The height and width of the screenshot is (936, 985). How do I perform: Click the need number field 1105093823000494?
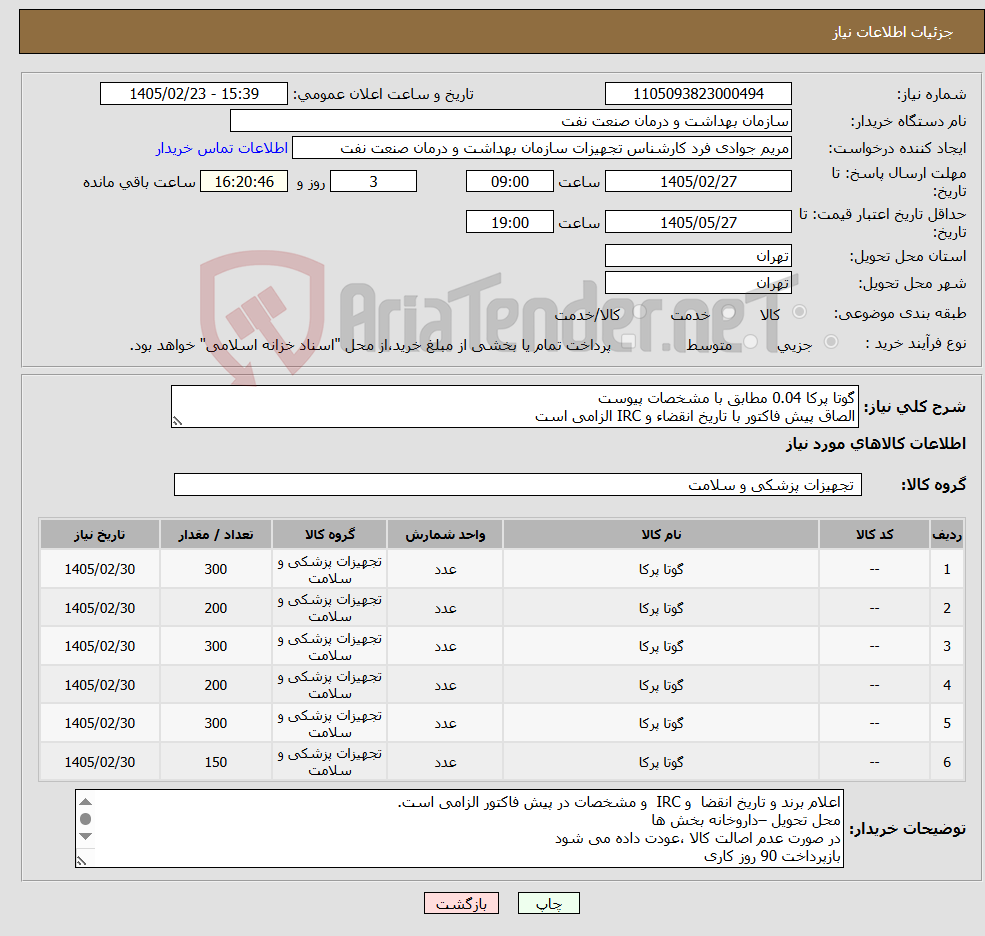pyautogui.click(x=698, y=94)
